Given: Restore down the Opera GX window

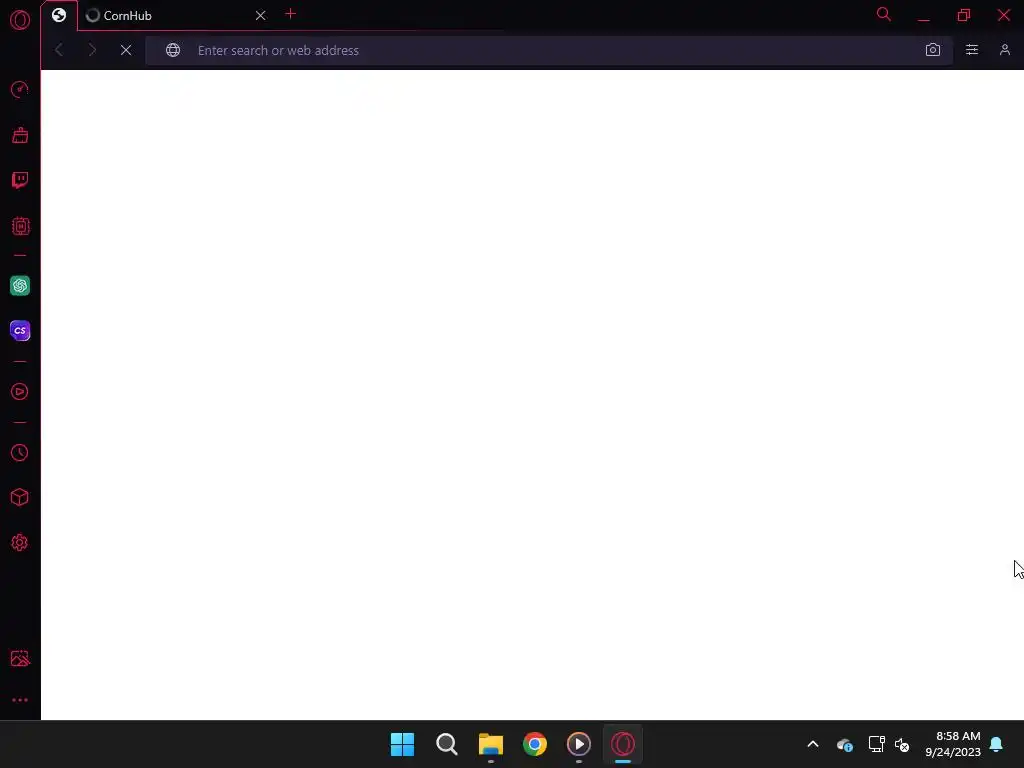Looking at the screenshot, I should tap(964, 15).
